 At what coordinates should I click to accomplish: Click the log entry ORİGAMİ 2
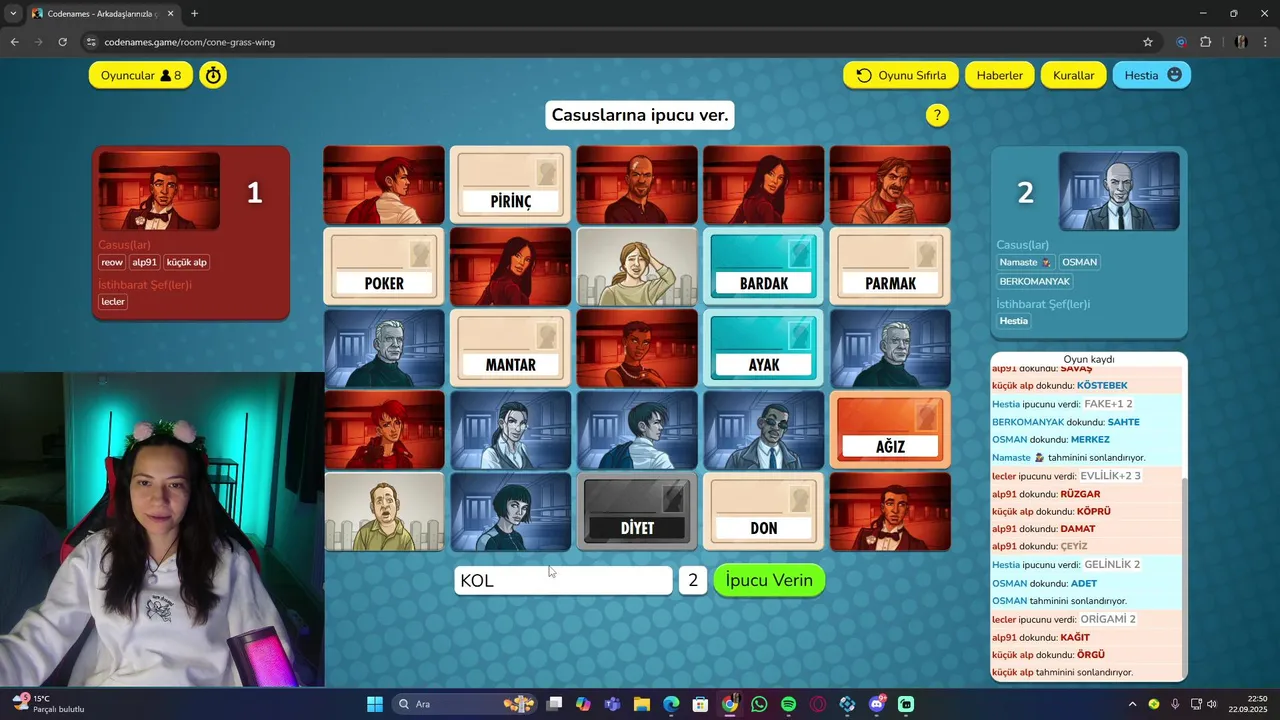[x=1108, y=619]
